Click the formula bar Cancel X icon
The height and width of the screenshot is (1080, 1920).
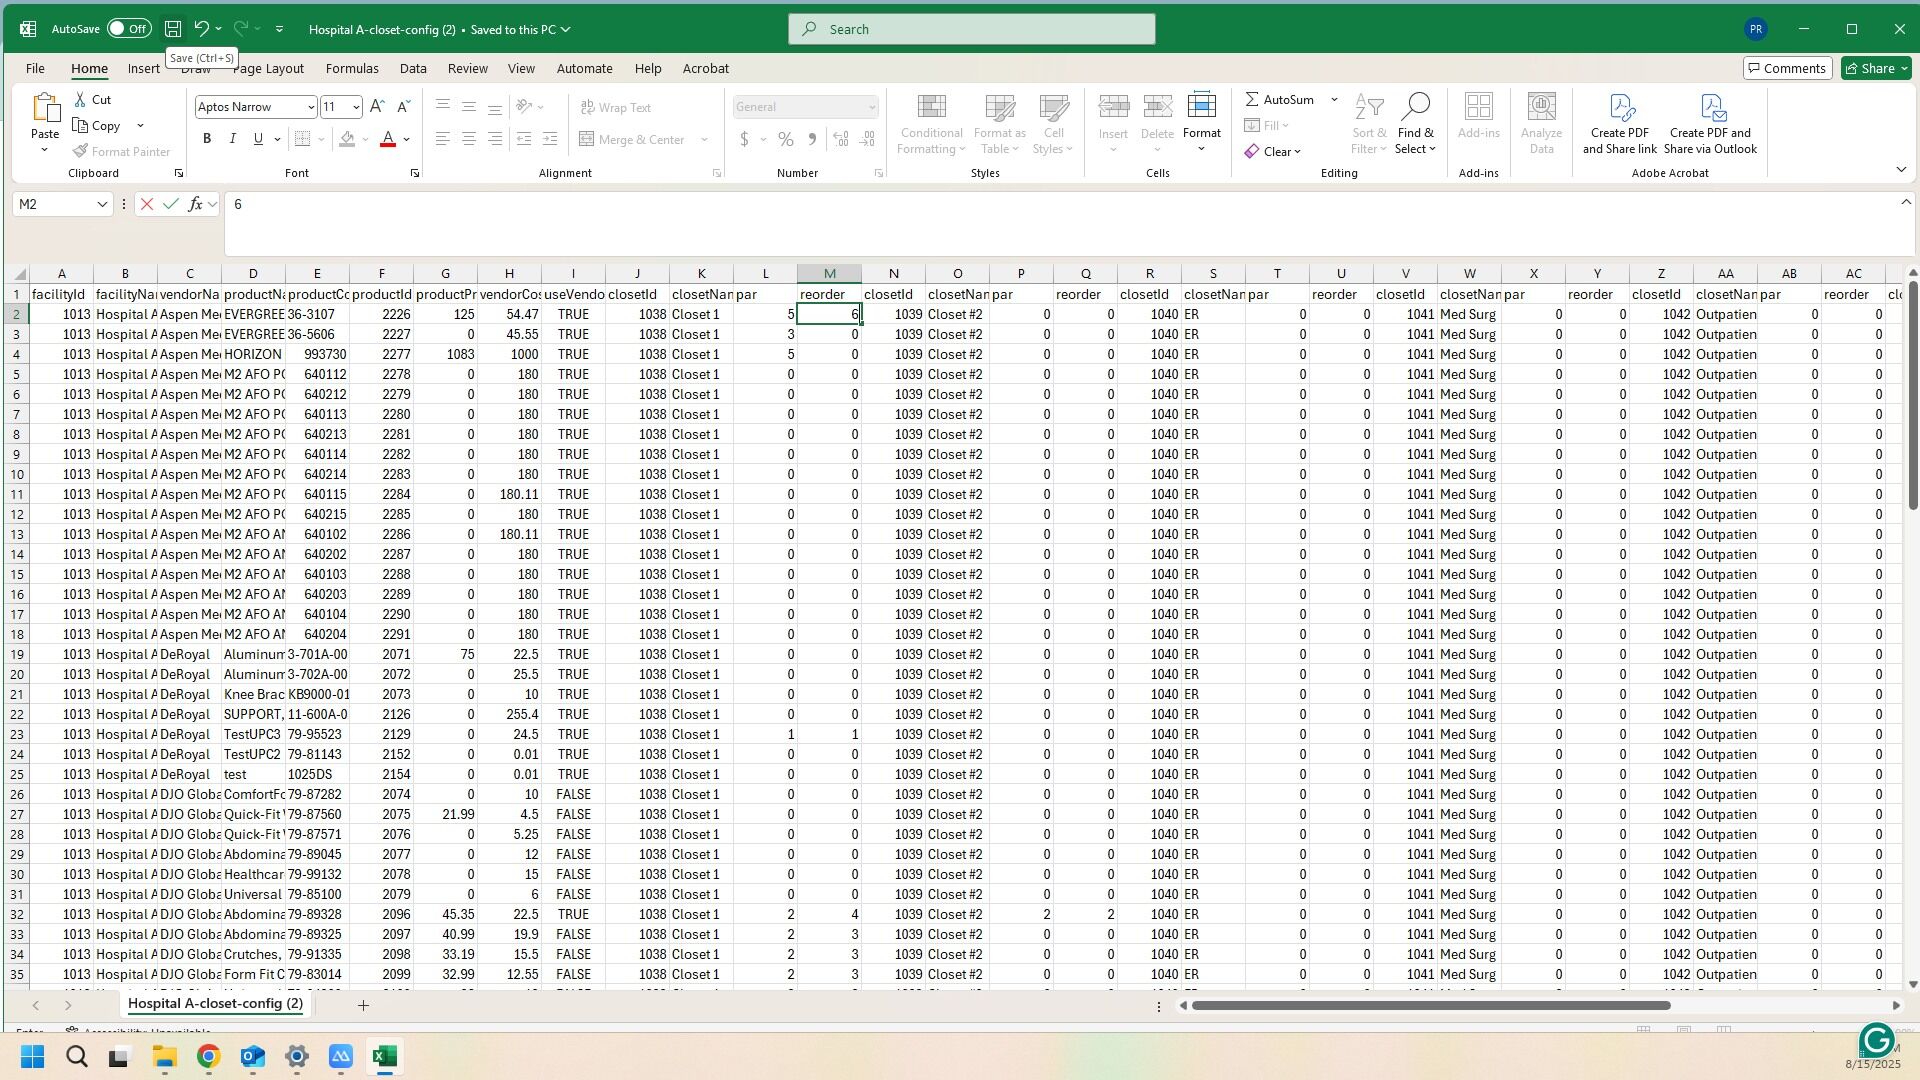[147, 204]
